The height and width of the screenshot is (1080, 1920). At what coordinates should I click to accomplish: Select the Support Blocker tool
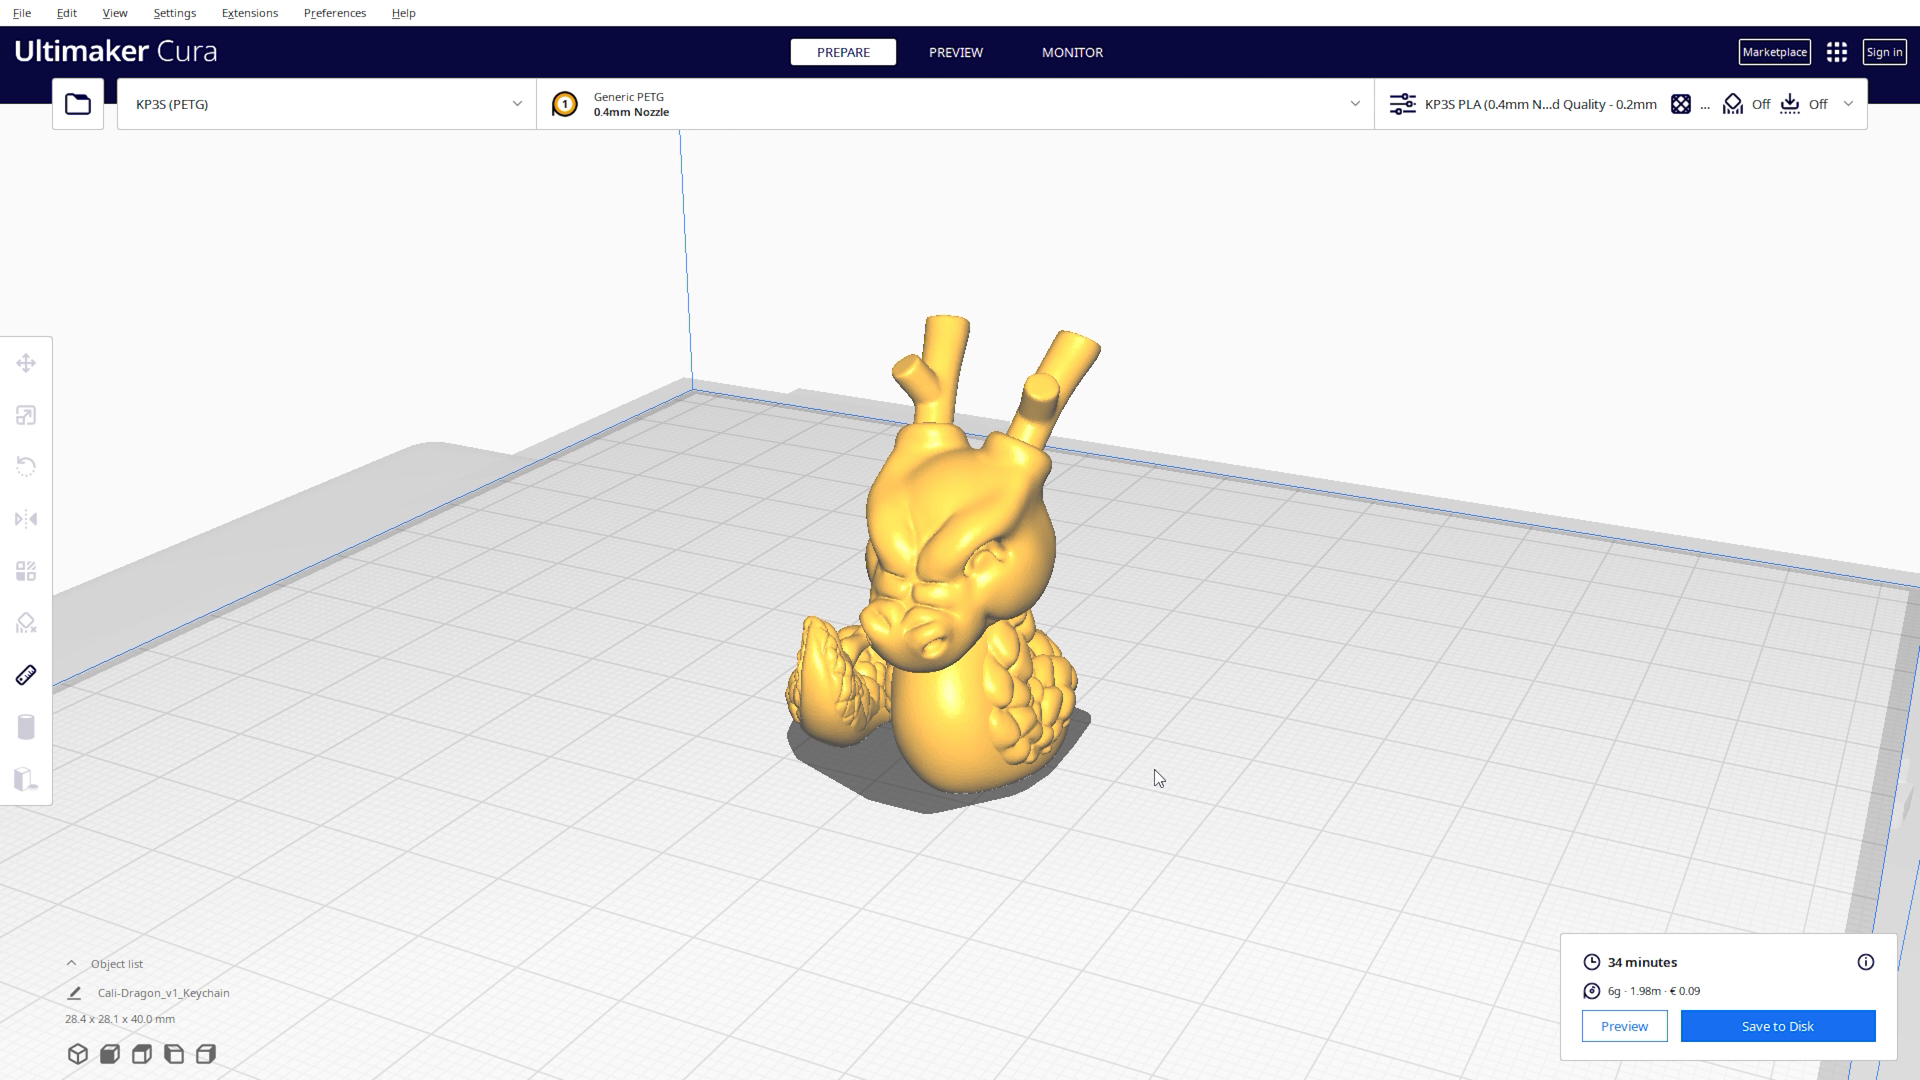26,623
